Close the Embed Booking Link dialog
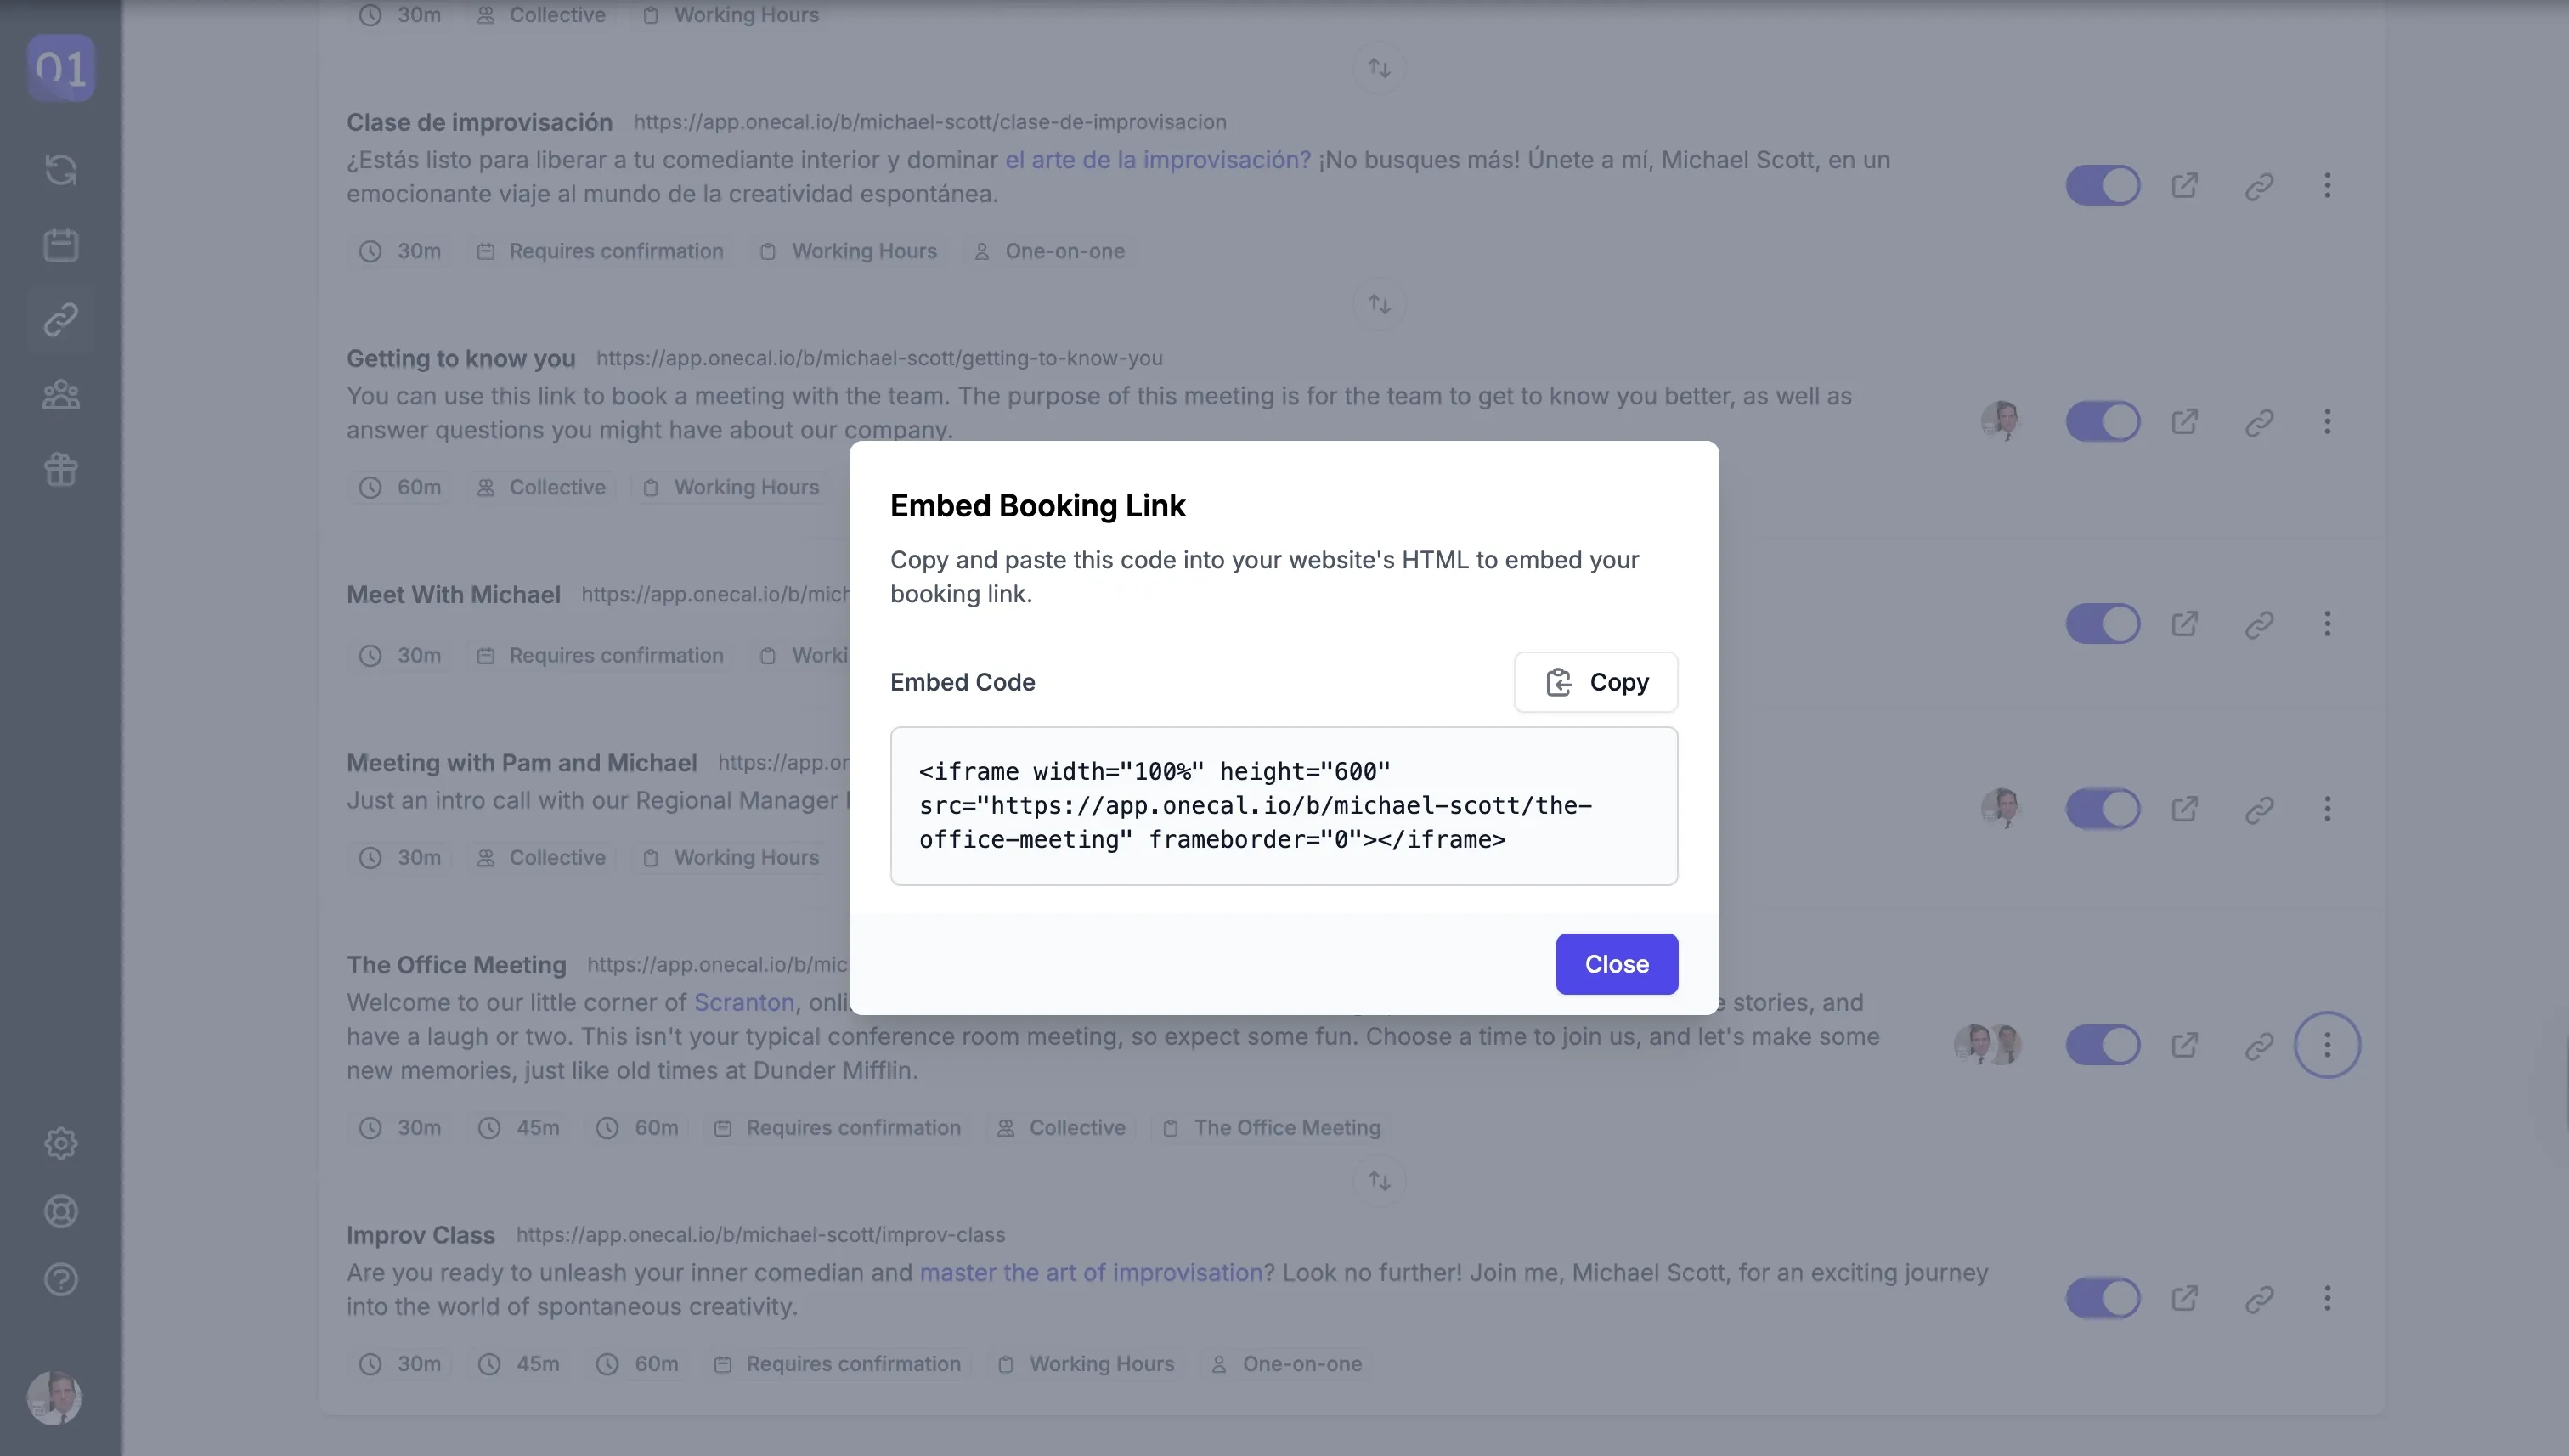The image size is (2569, 1456). pos(1616,963)
